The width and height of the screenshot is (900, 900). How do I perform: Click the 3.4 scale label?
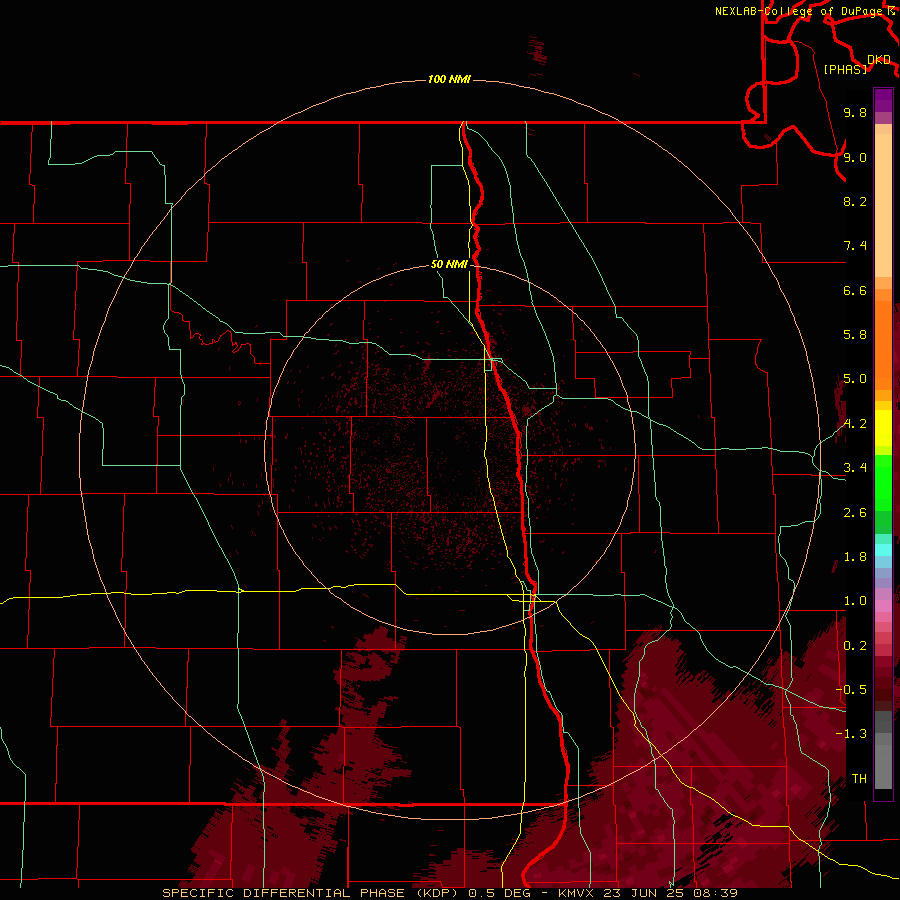click(855, 468)
